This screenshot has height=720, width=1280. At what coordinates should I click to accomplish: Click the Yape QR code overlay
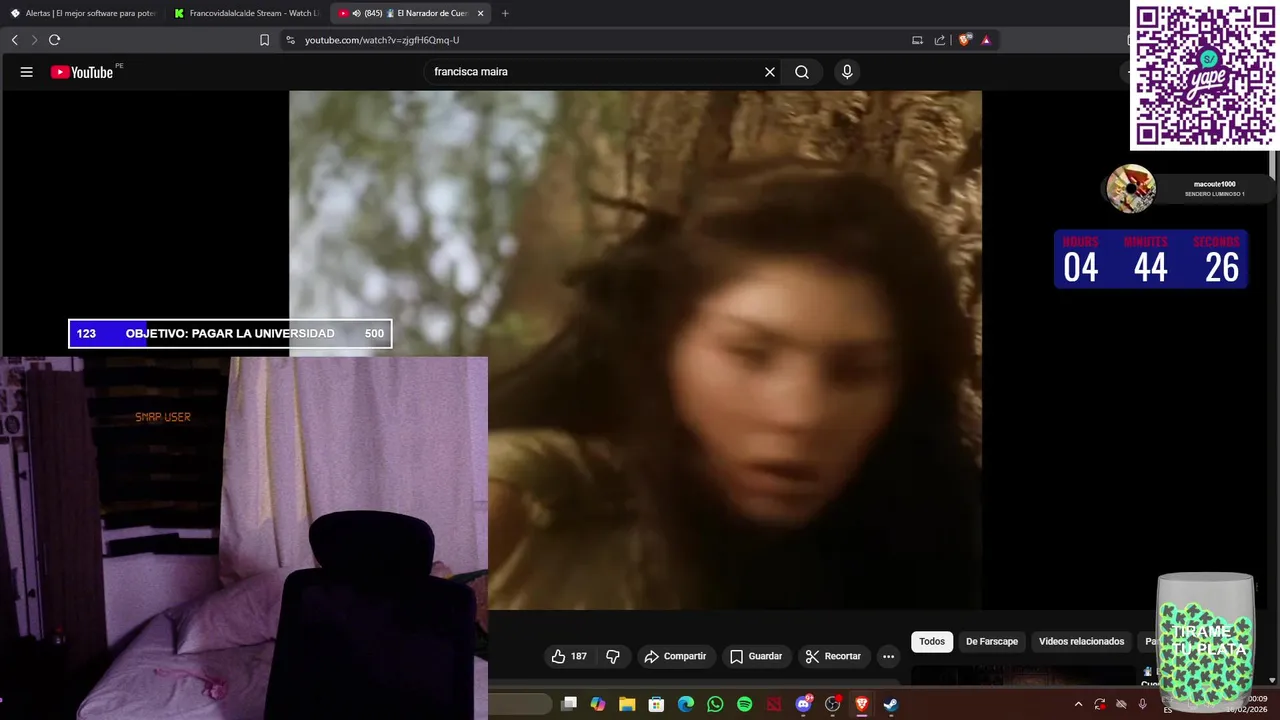[1205, 75]
